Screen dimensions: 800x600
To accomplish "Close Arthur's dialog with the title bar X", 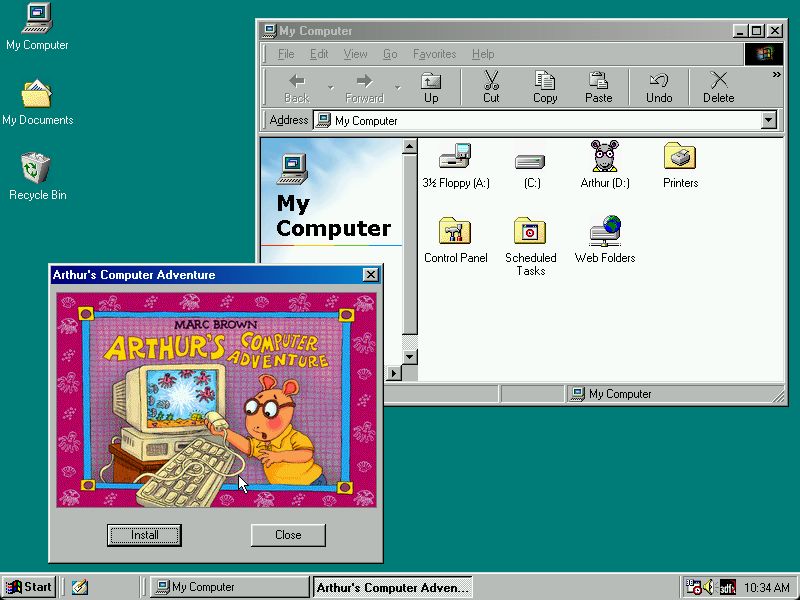I will (x=371, y=274).
